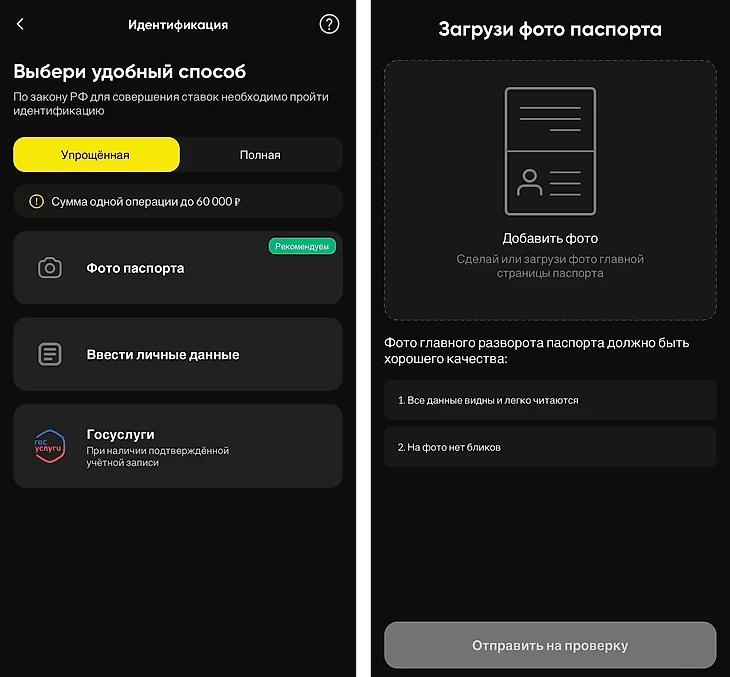Viewport: 730px width, 677px height.
Task: Tap the Сумма одной операции info banner
Action: click(x=178, y=202)
